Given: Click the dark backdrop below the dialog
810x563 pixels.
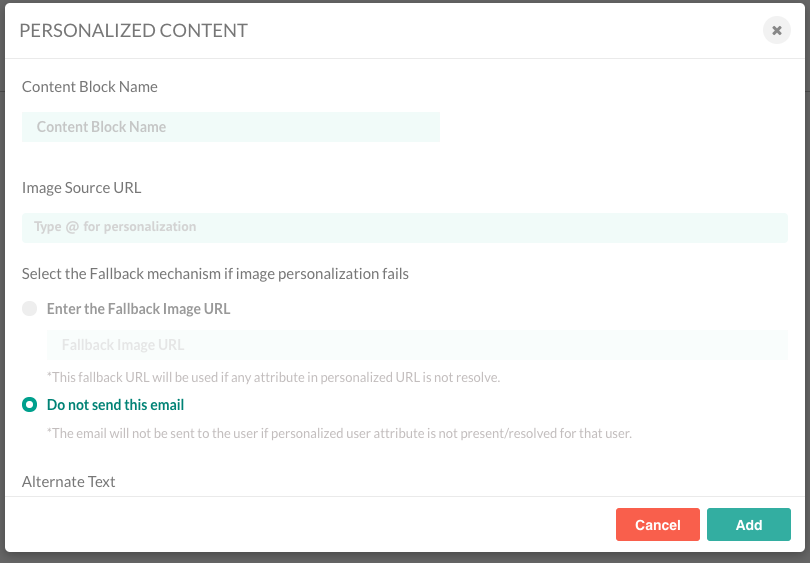Looking at the screenshot, I should (x=400, y=557).
